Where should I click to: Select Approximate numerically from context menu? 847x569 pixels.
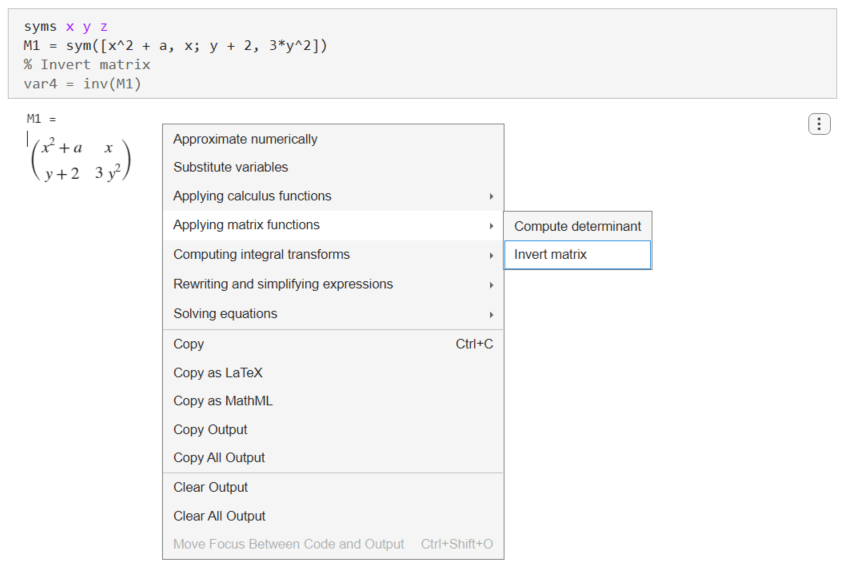pyautogui.click(x=245, y=139)
